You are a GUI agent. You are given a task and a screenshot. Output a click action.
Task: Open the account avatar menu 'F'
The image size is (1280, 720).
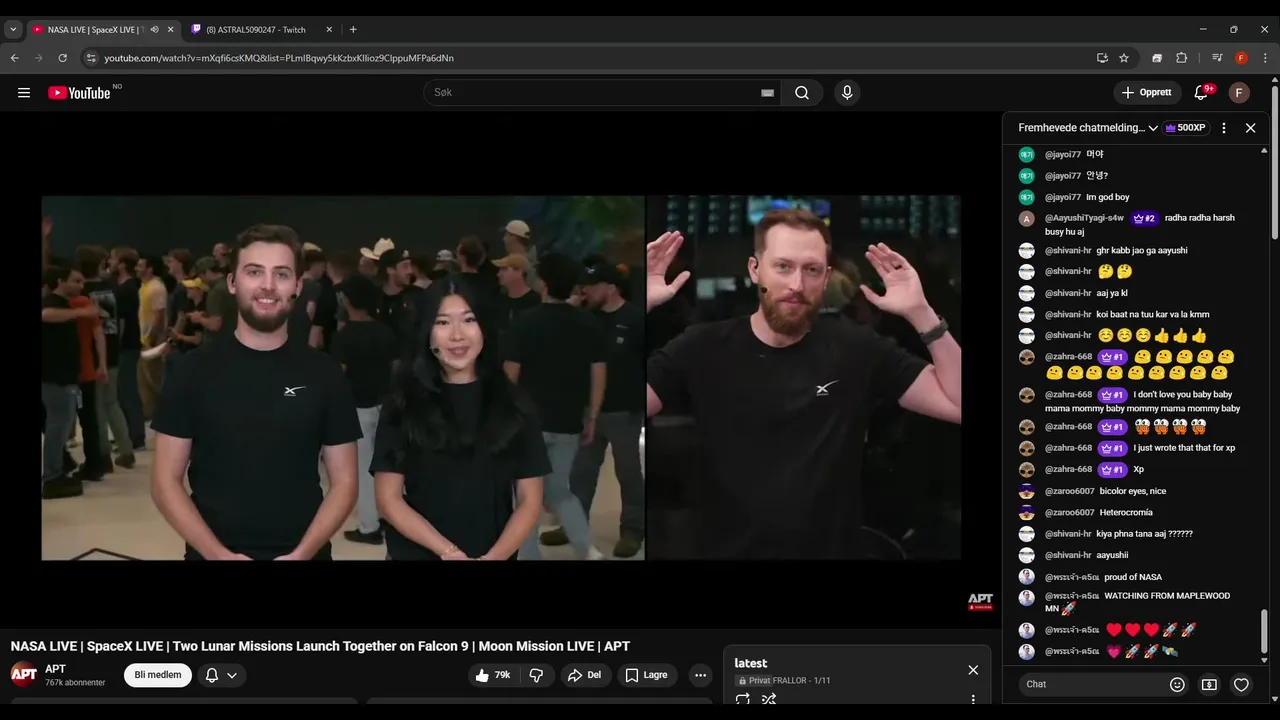1239,93
